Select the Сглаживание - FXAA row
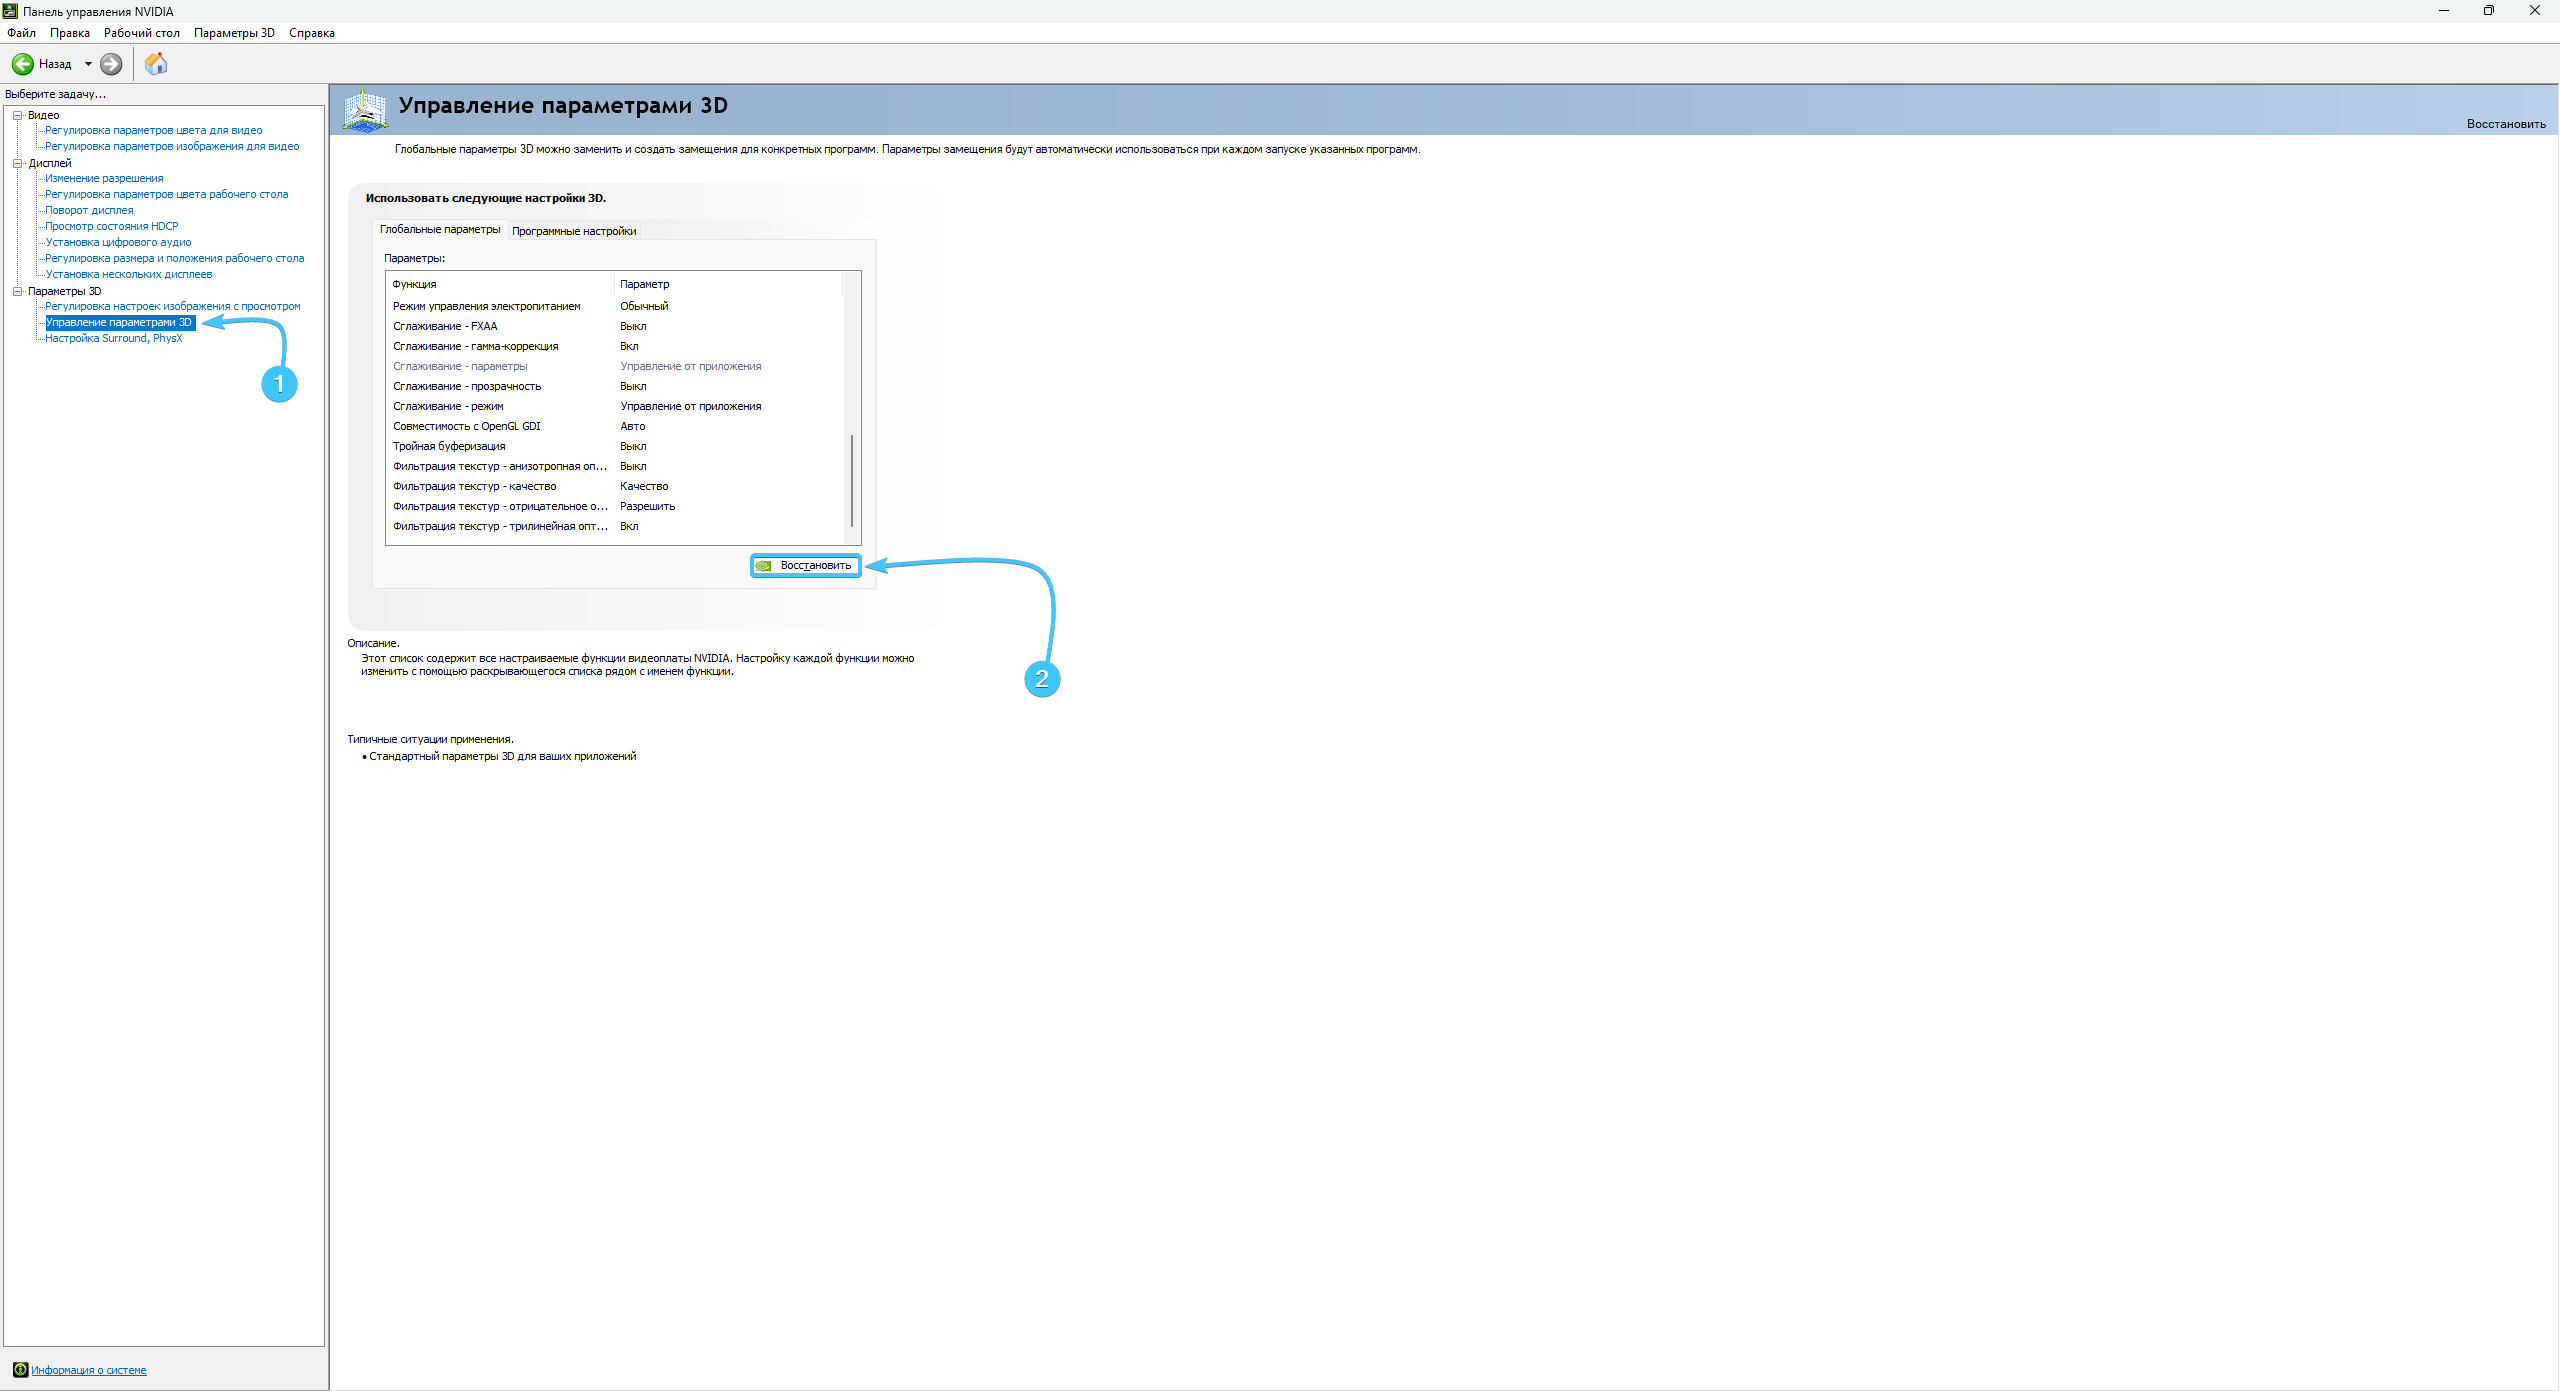The image size is (2560, 1392). coord(615,326)
